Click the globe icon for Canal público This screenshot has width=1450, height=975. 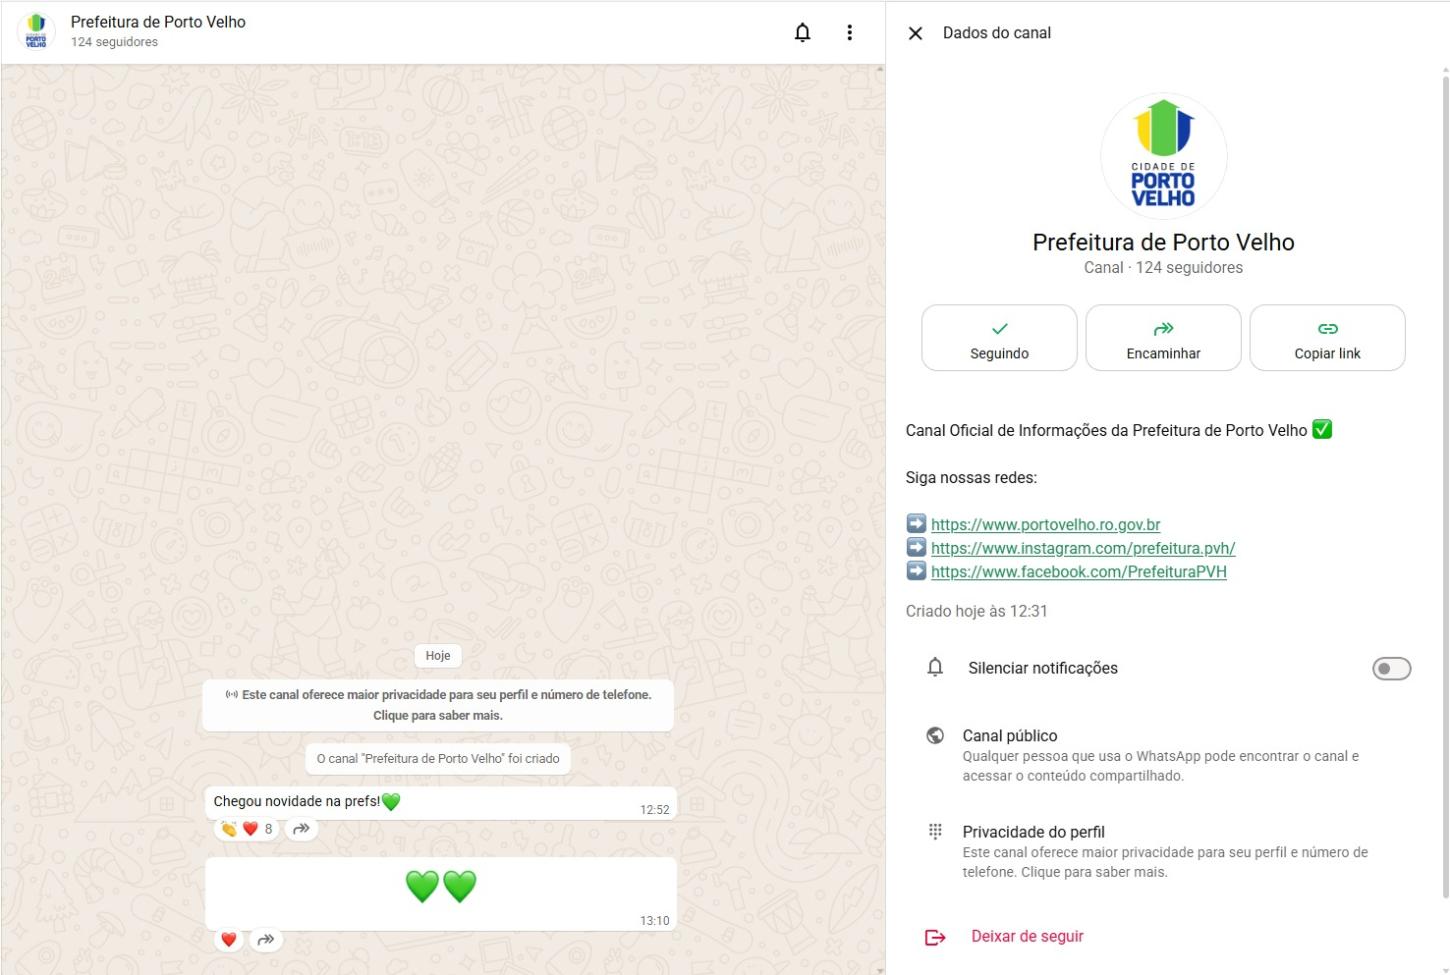point(935,736)
